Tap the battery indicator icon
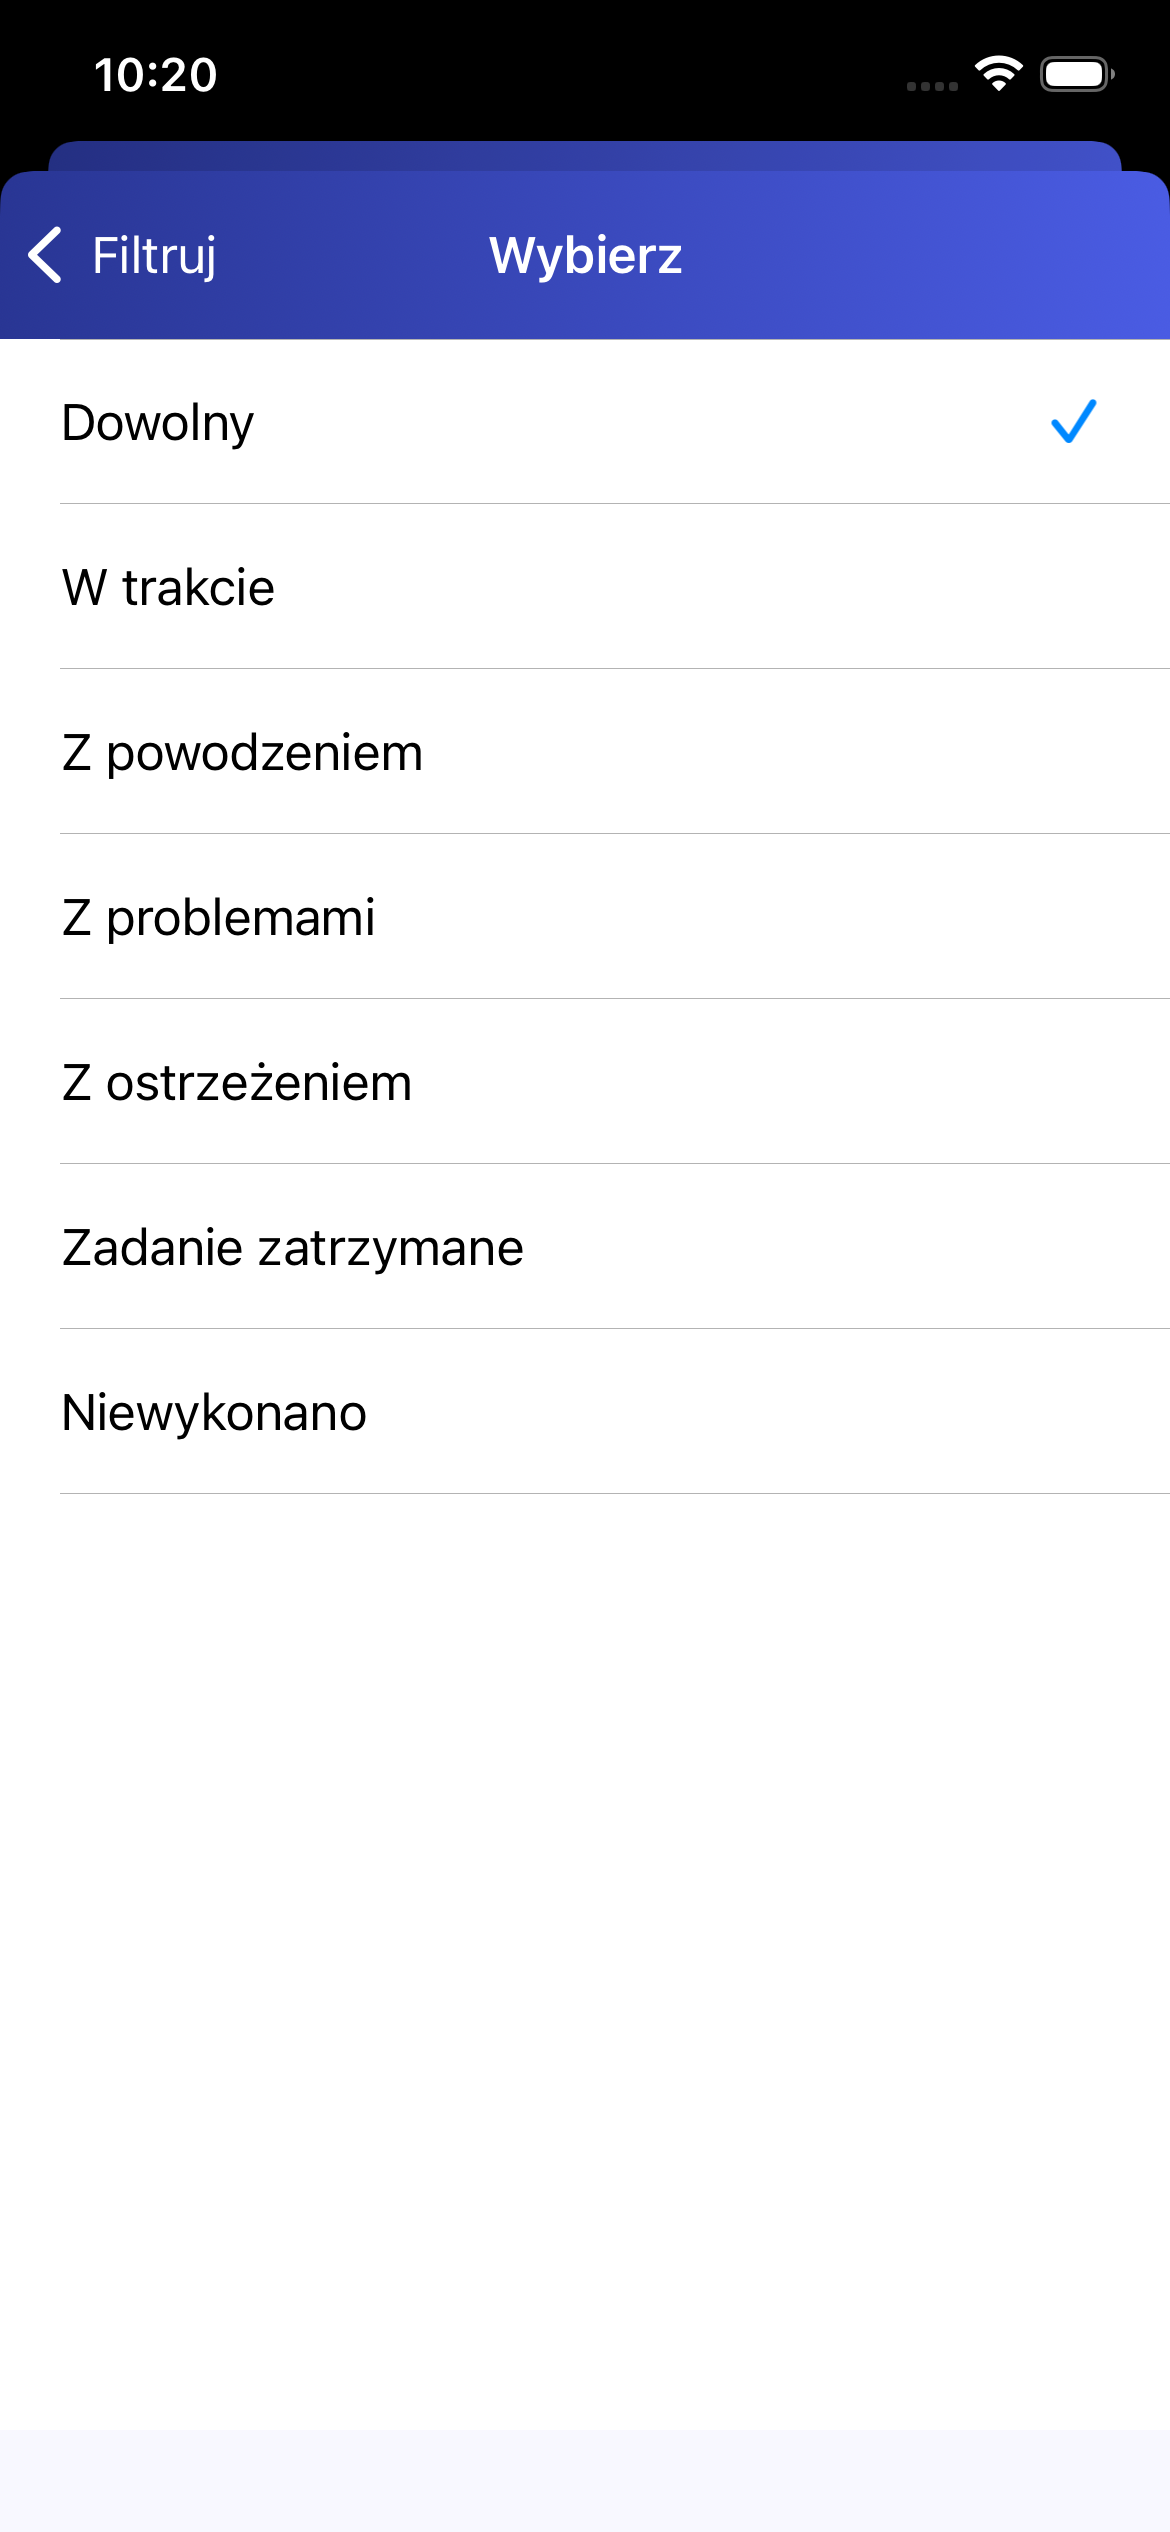The width and height of the screenshot is (1170, 2532). (x=1076, y=74)
